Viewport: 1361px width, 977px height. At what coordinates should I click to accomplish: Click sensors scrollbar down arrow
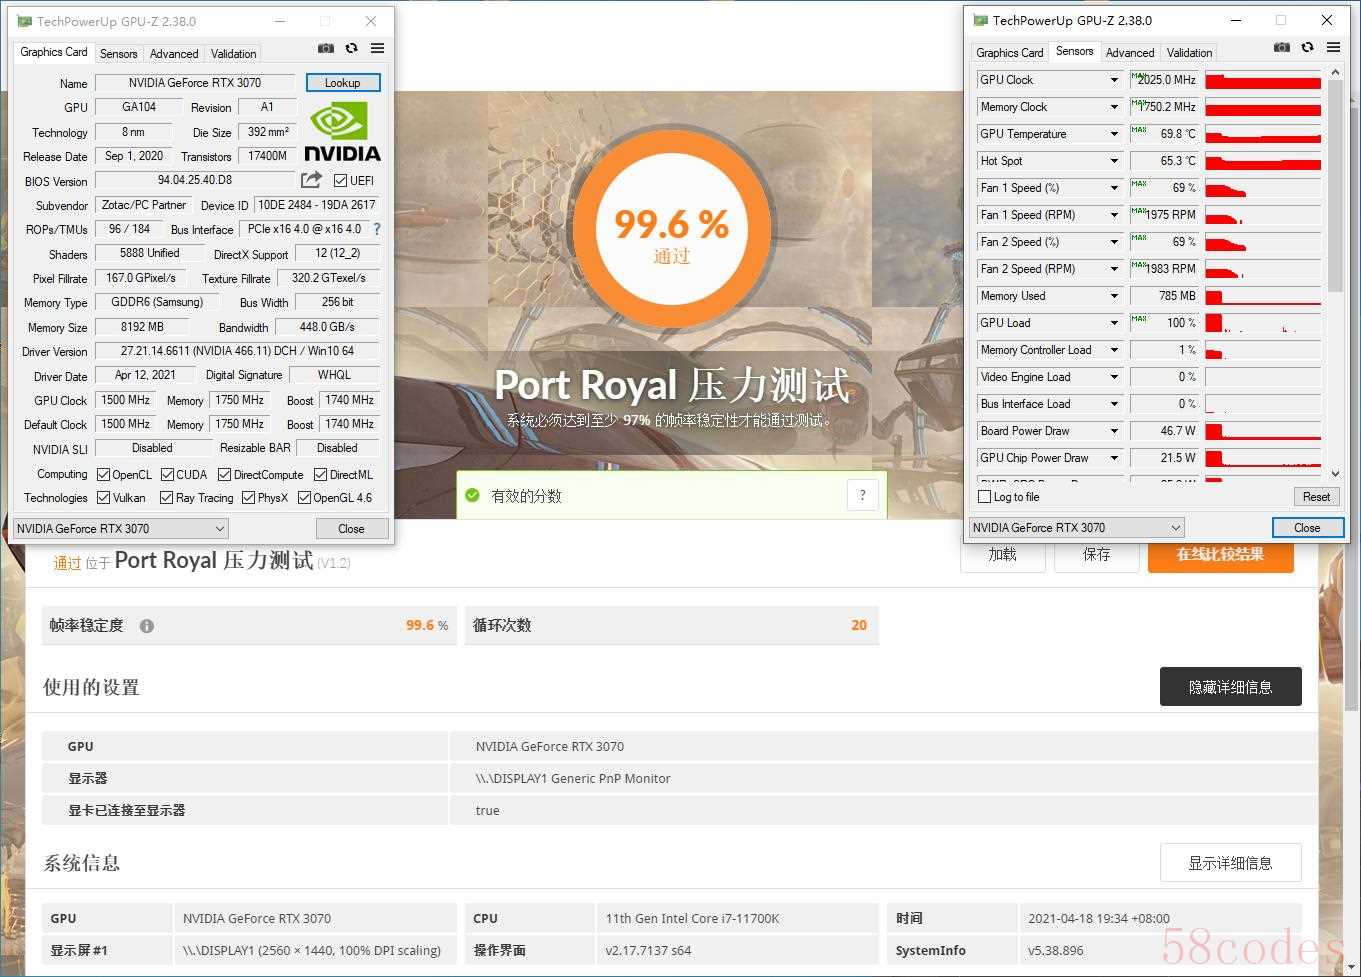1335,473
